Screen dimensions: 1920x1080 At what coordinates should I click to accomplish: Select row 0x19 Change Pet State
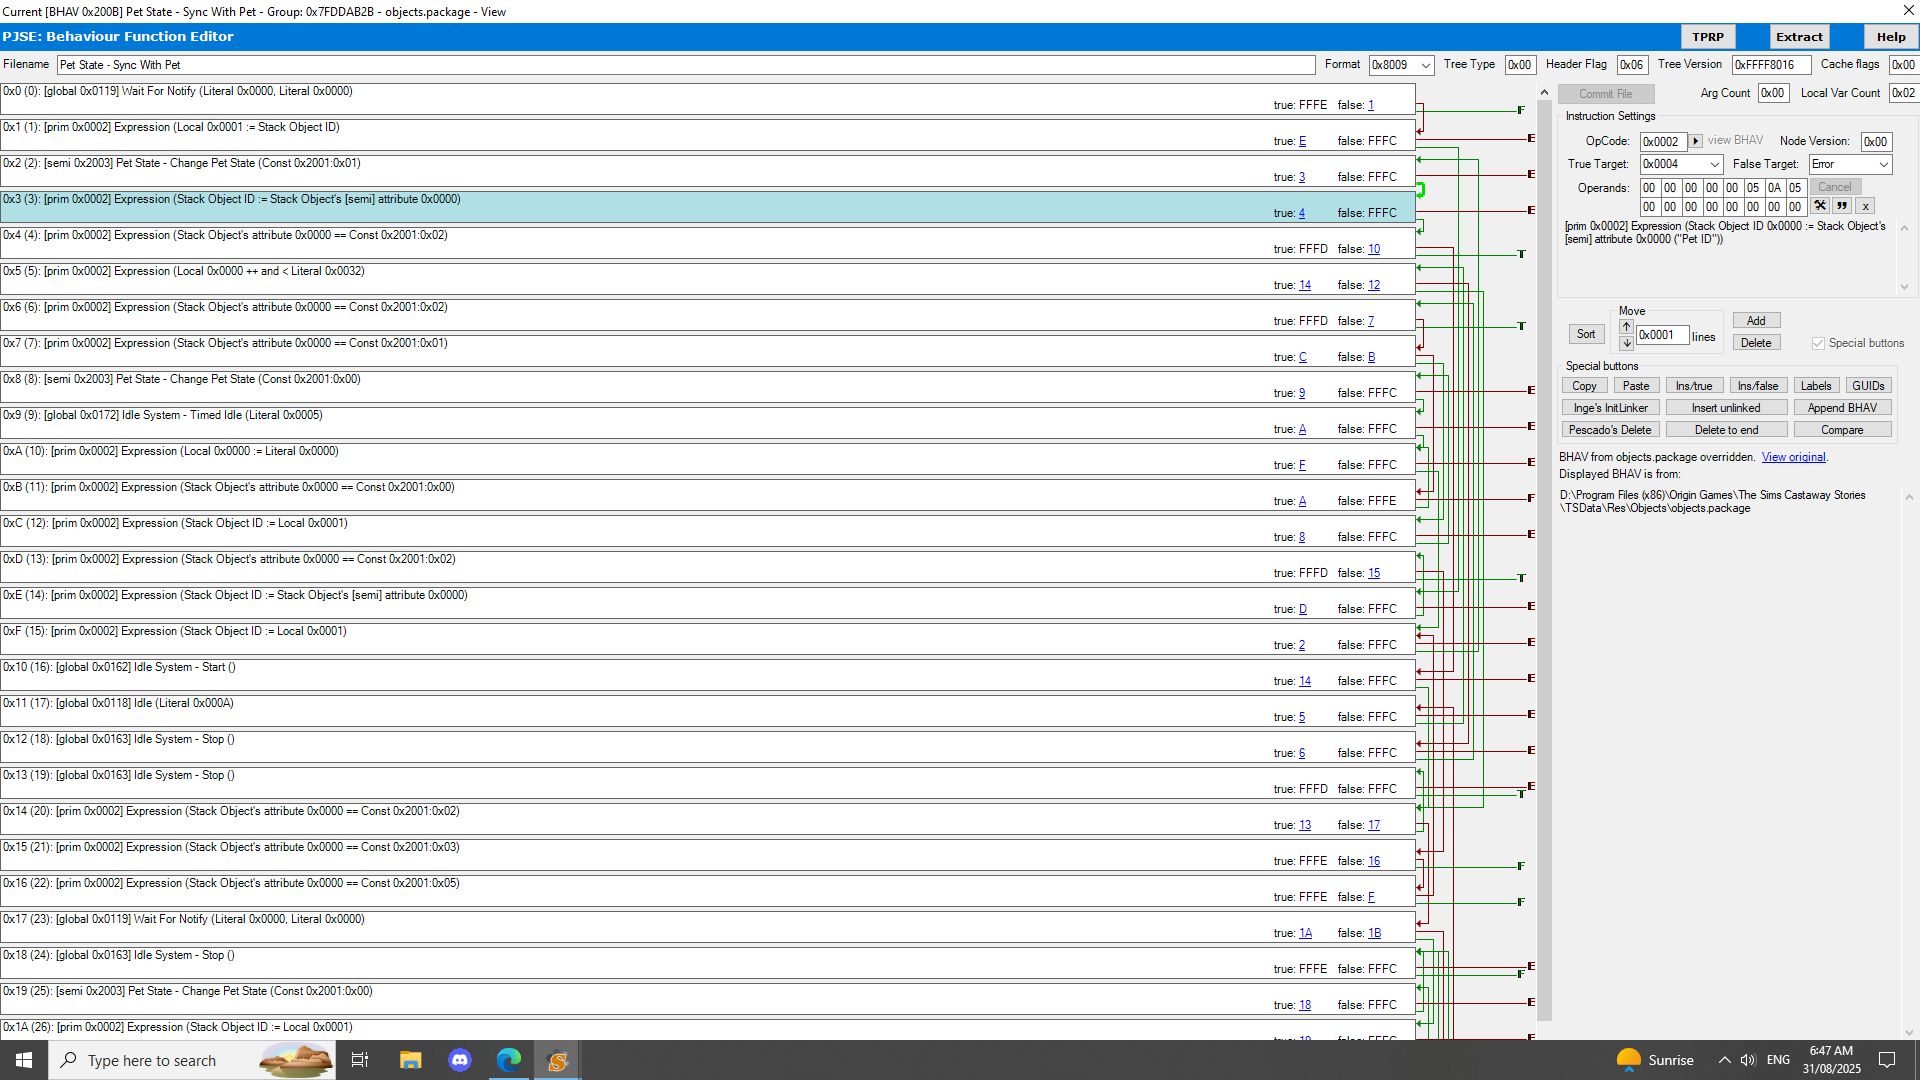coord(708,999)
